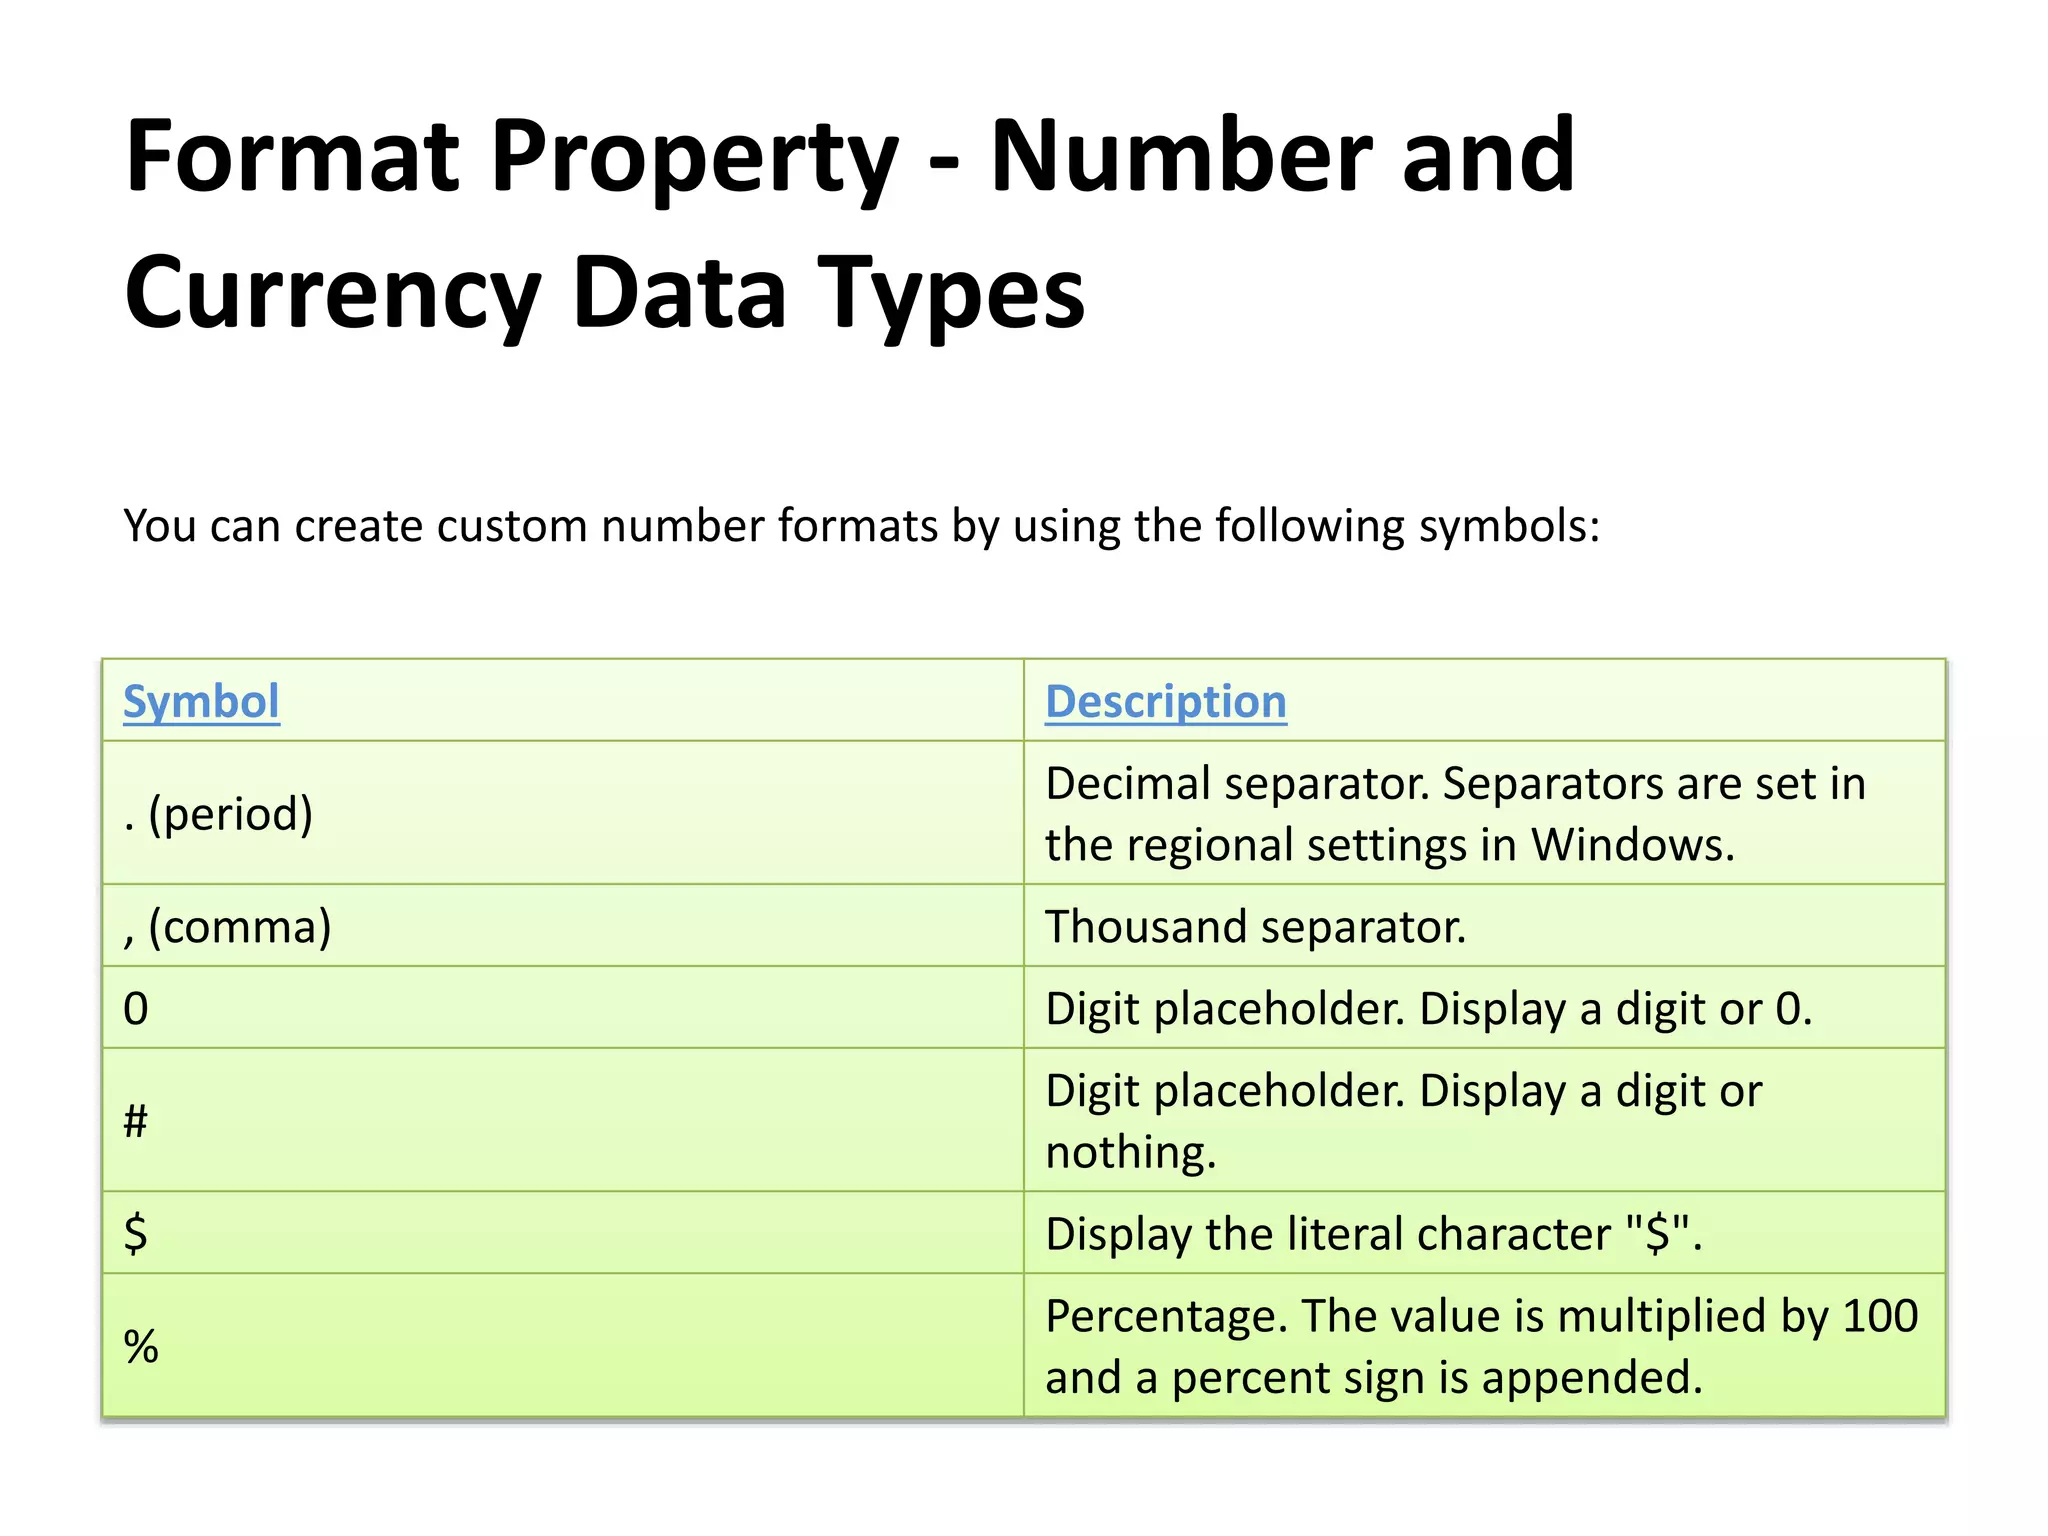2048x1536 pixels.
Task: Select the ', (comma)' symbol cell
Action: [563, 926]
